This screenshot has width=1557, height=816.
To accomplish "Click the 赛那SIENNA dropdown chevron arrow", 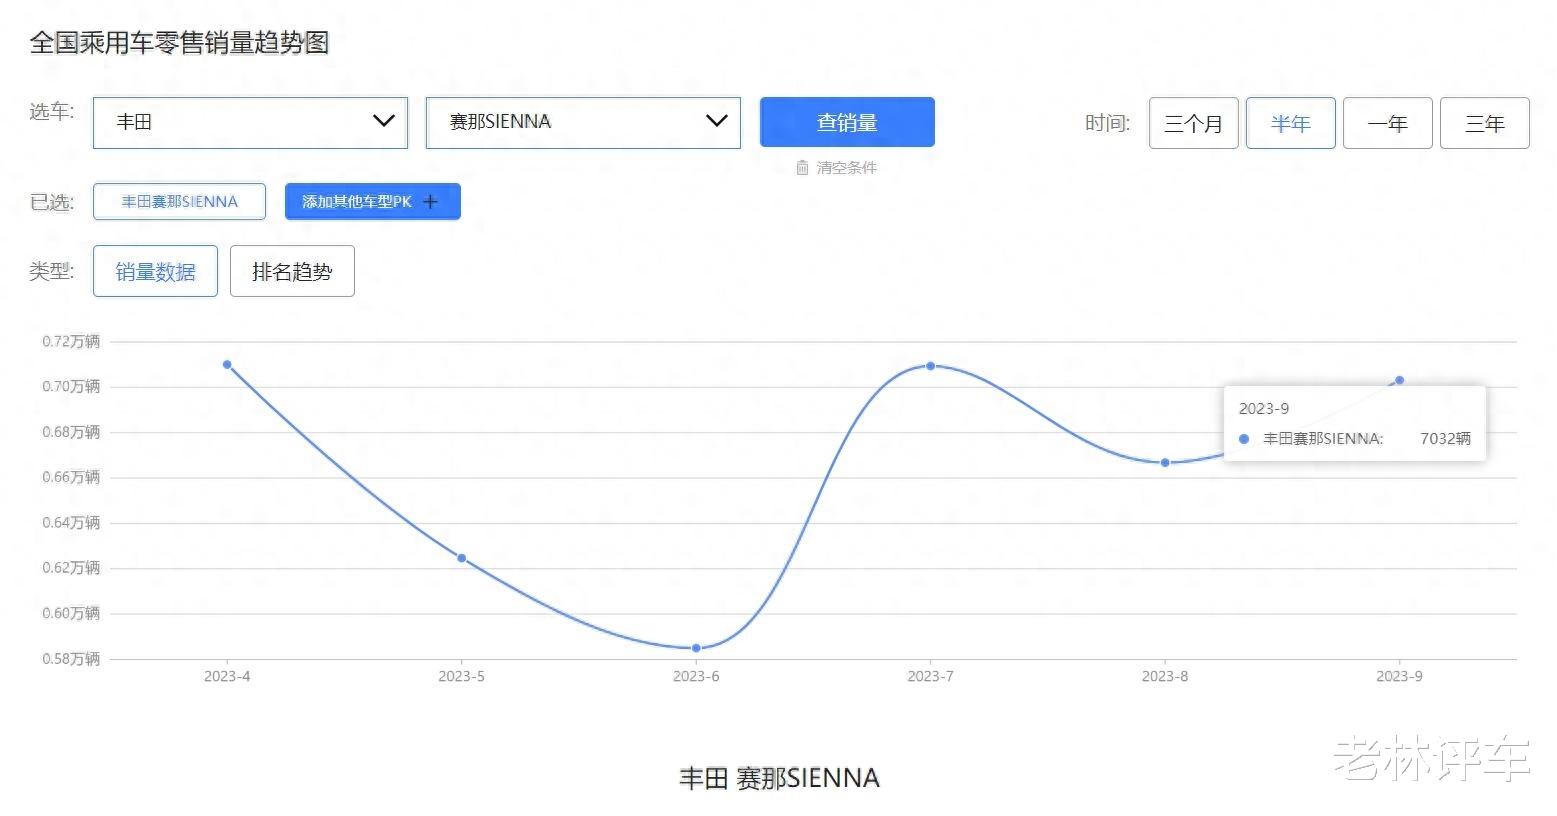I will (x=716, y=121).
